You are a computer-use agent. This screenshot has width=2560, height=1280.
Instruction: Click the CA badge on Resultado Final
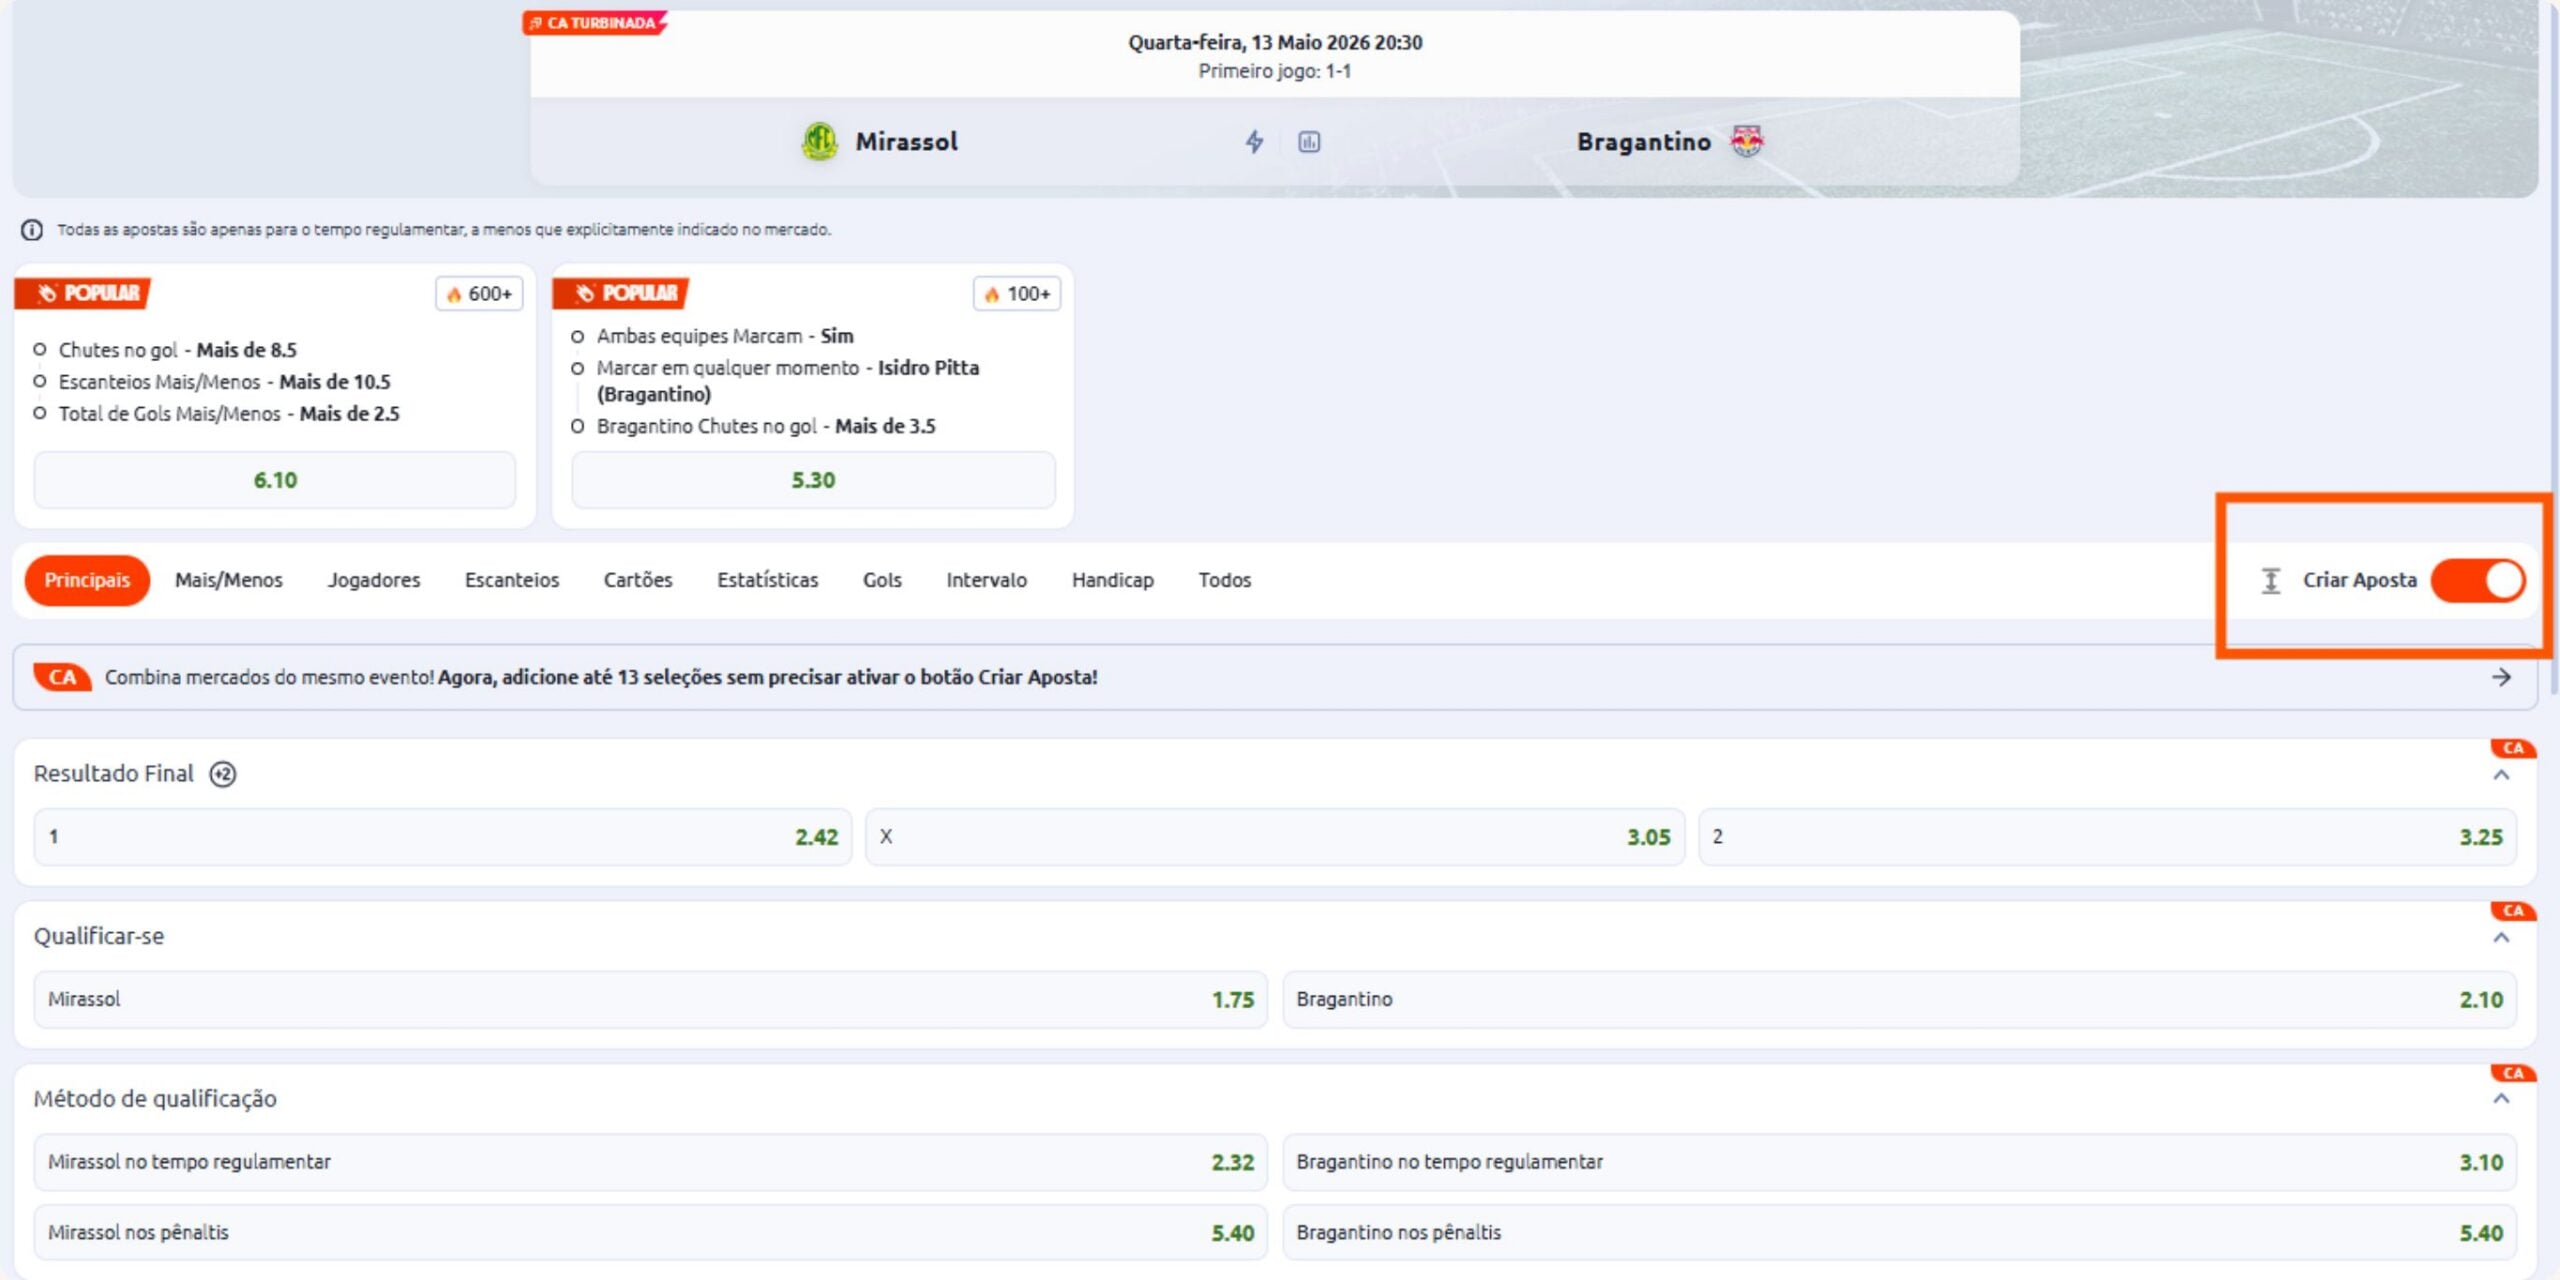[2513, 748]
